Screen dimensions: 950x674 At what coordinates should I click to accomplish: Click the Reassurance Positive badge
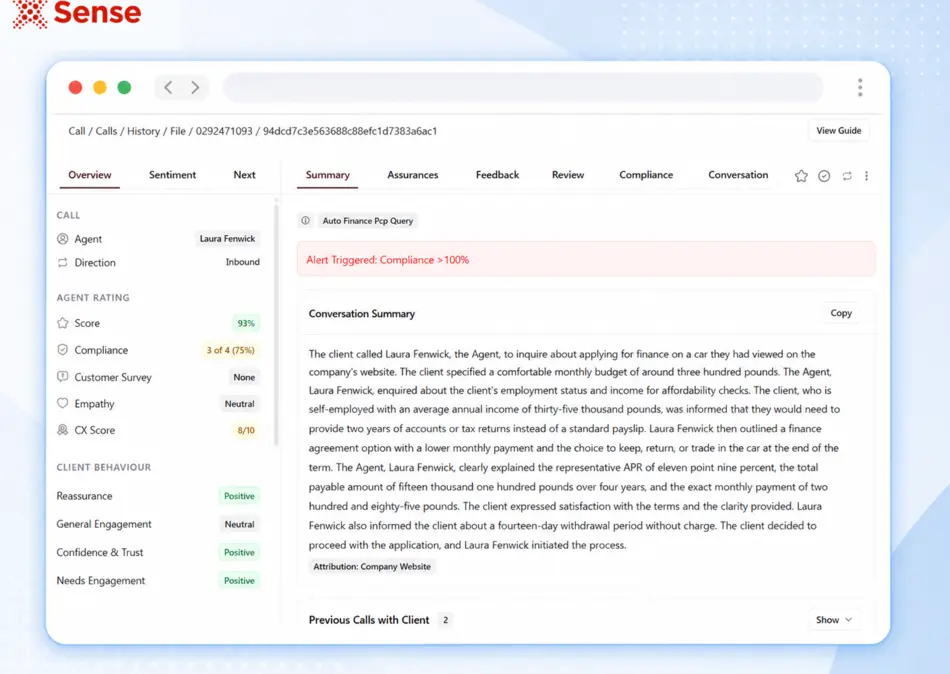coord(239,496)
